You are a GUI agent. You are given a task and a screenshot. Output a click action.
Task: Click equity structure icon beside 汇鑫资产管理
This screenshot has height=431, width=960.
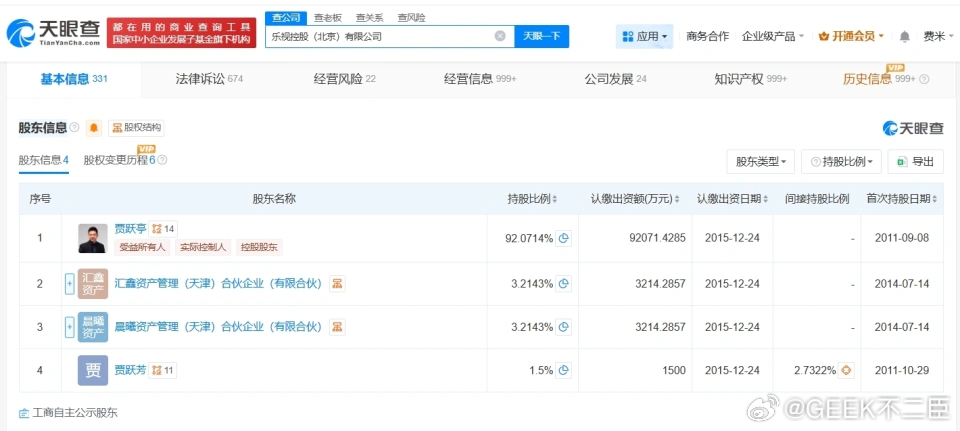(x=337, y=283)
